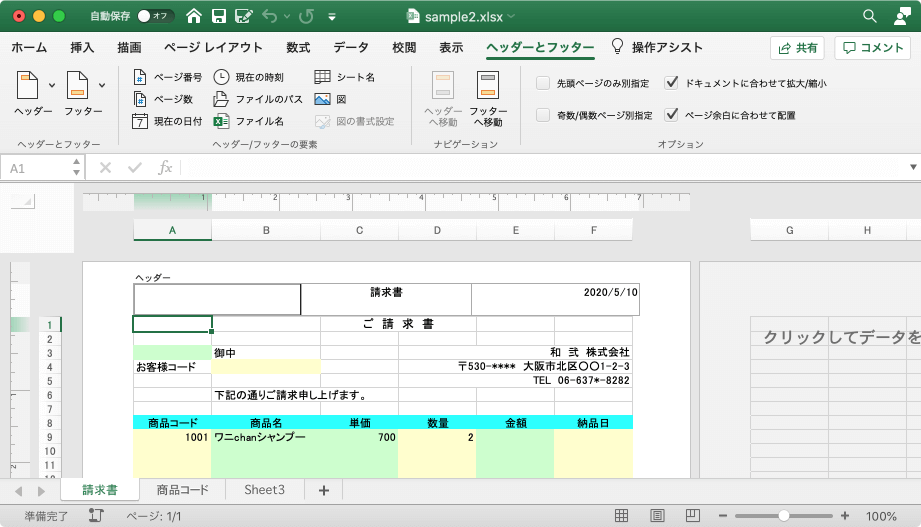Insert 現在の日付 current date
This screenshot has width=921, height=527.
tap(167, 122)
